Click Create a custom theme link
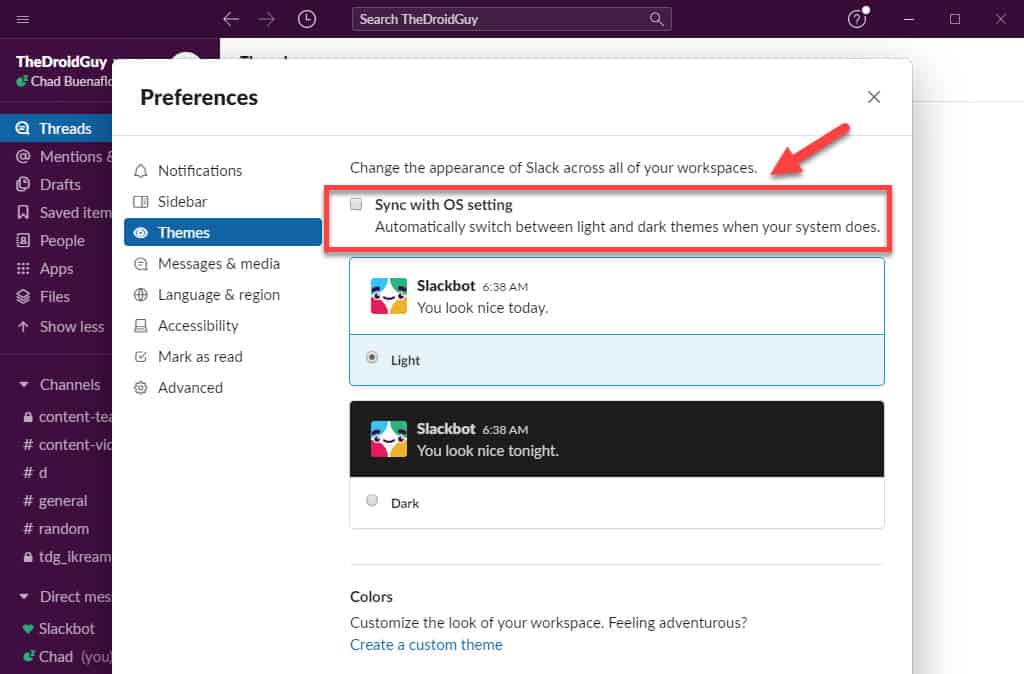 click(426, 645)
